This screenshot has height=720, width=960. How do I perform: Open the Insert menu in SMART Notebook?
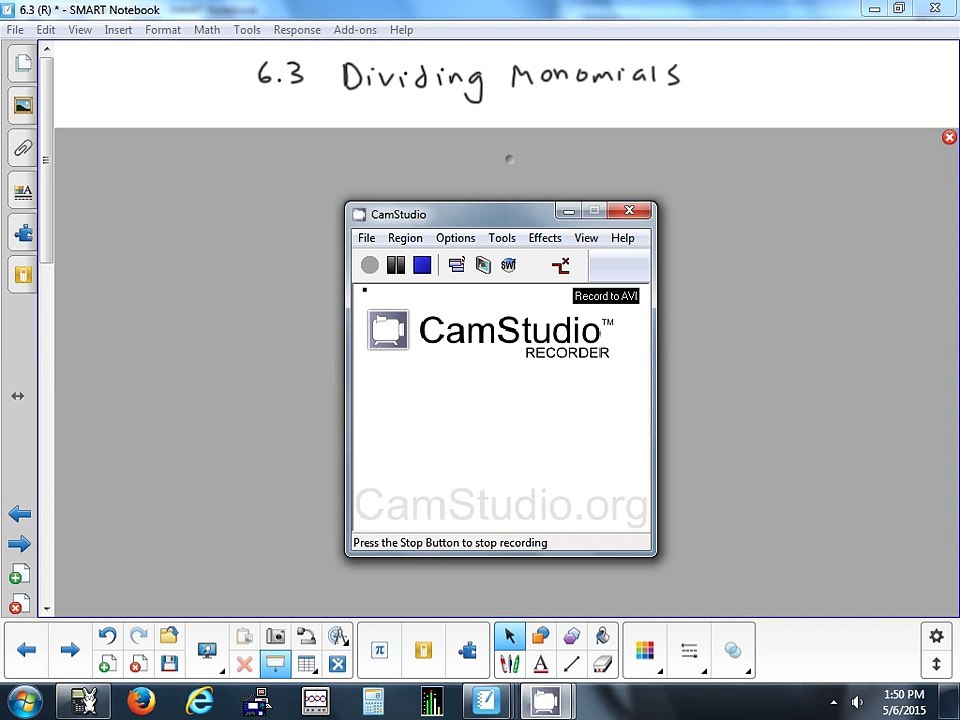[x=118, y=30]
